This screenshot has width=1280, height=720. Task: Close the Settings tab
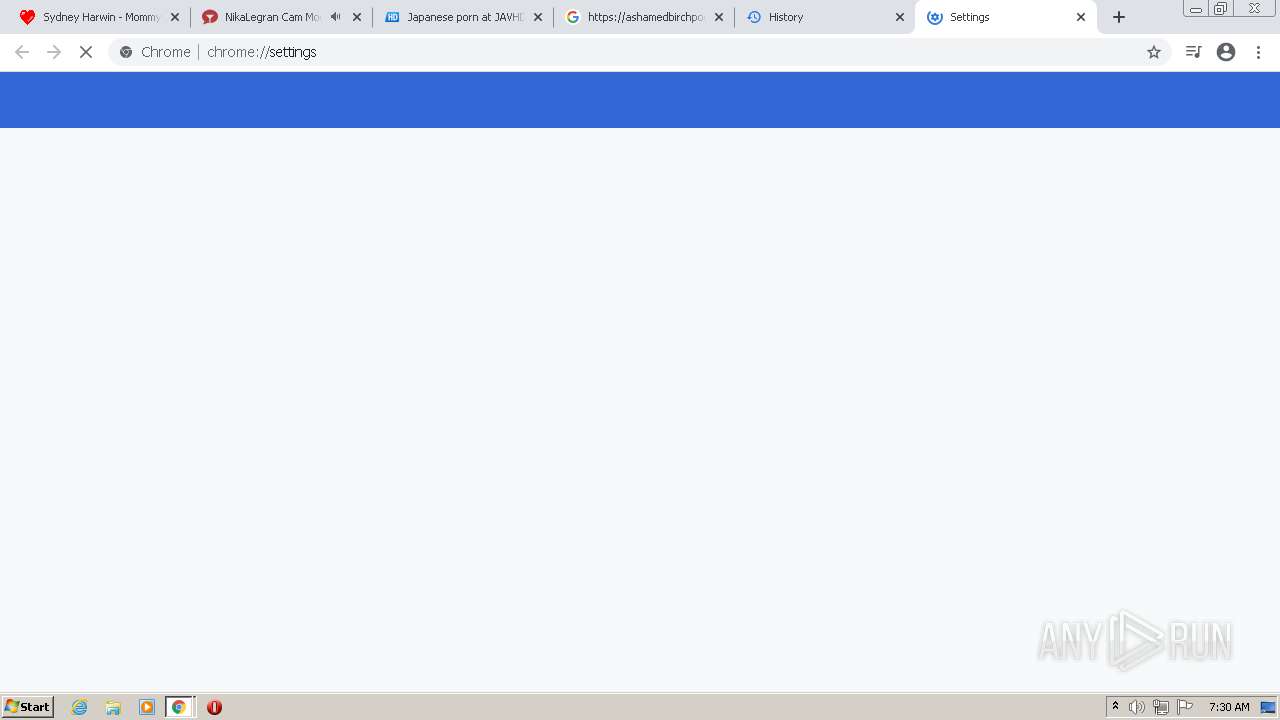click(1081, 17)
